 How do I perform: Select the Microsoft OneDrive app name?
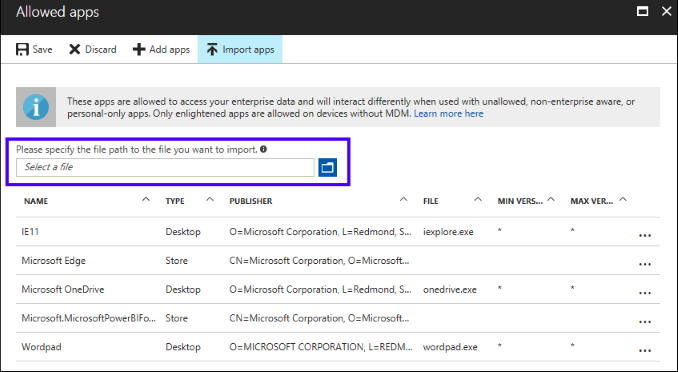click(63, 289)
